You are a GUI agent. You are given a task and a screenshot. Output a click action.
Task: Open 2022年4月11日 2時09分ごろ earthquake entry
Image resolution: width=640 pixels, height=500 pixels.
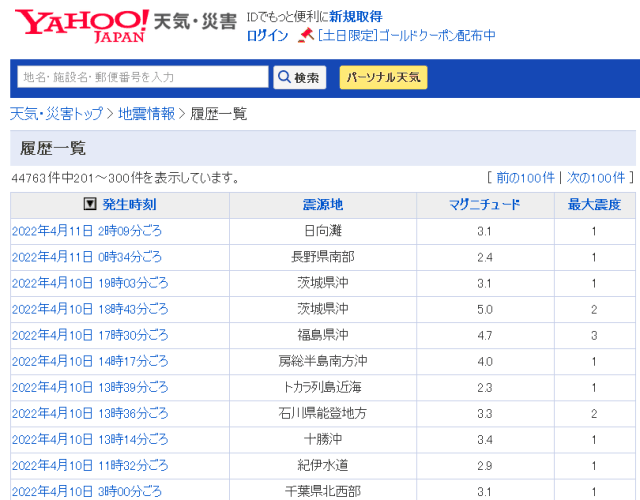[x=87, y=231]
